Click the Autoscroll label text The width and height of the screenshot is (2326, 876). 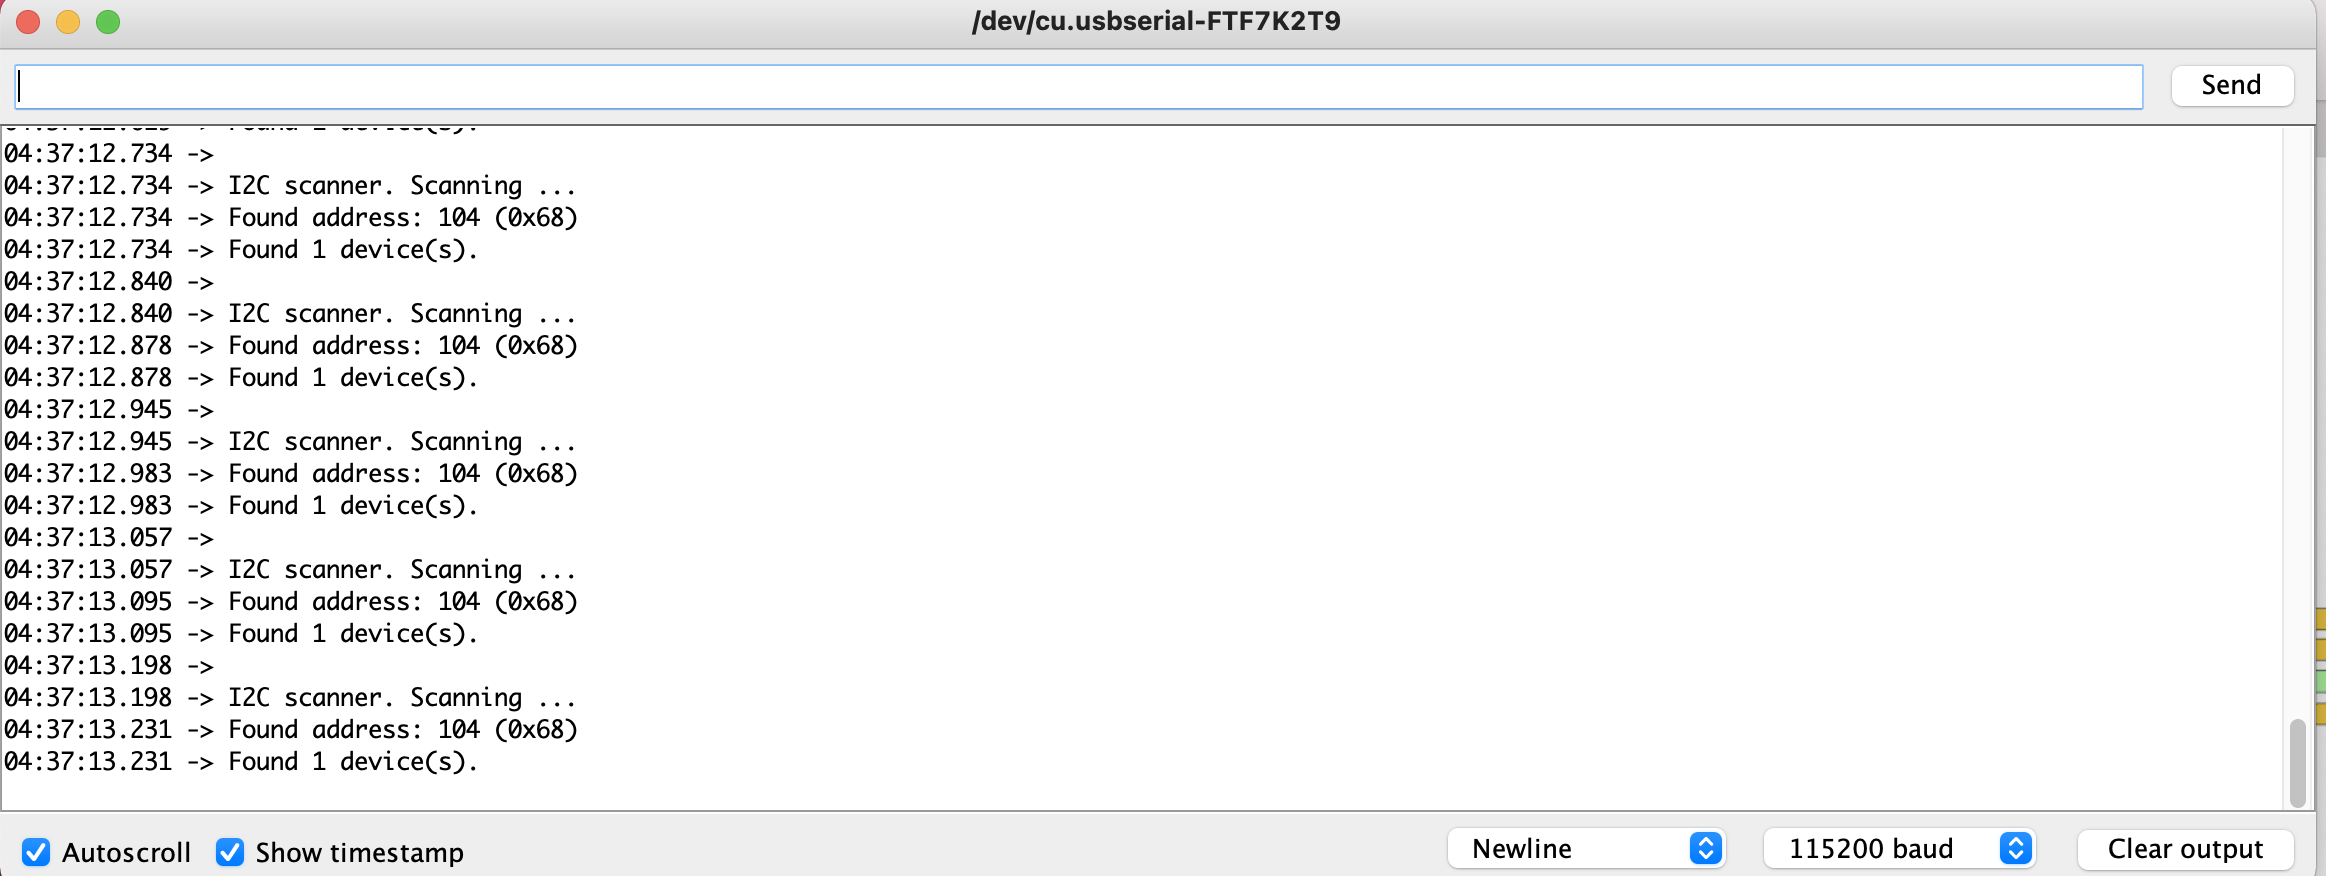(x=126, y=852)
